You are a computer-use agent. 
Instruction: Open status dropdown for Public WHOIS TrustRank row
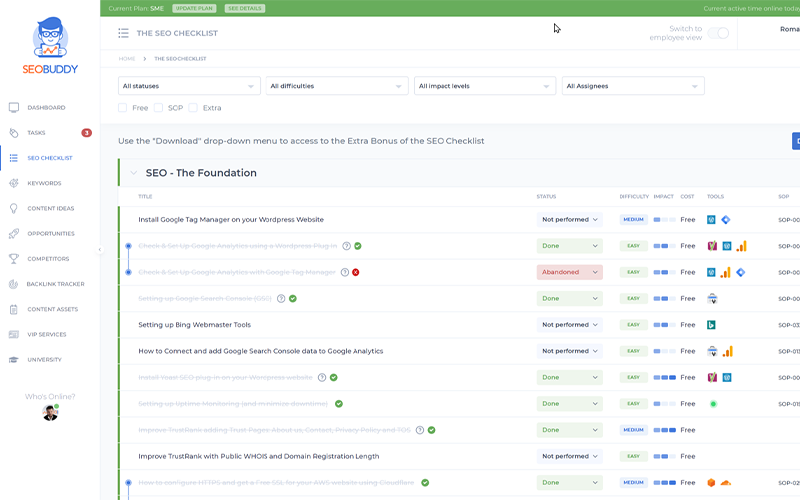click(x=569, y=456)
